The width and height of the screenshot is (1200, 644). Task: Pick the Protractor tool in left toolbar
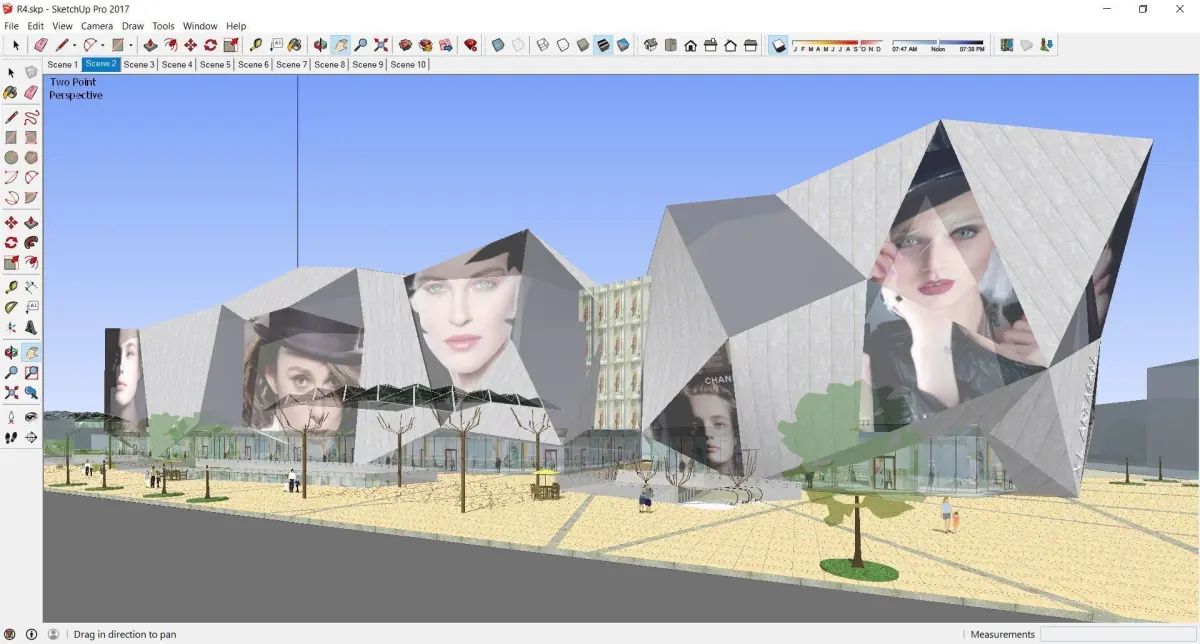(x=11, y=306)
